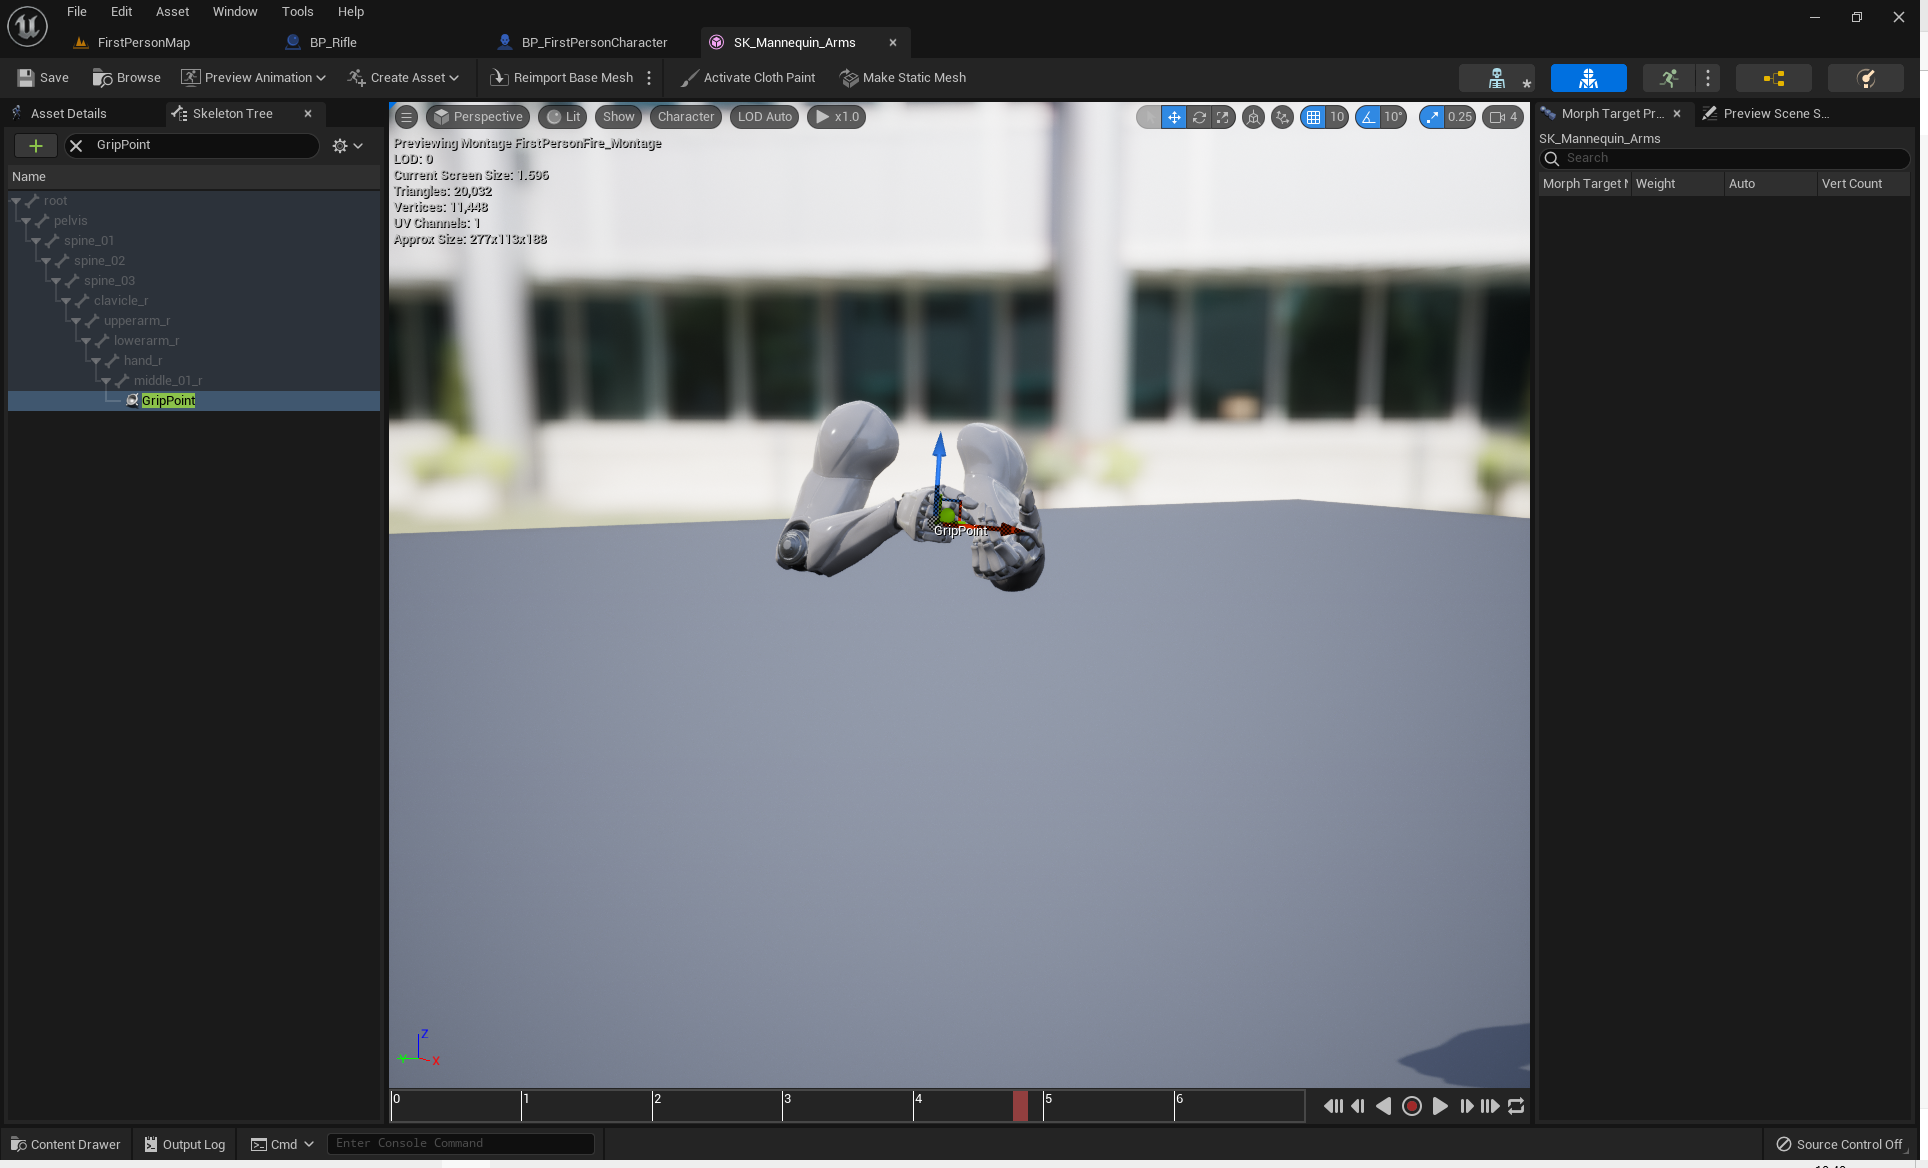The width and height of the screenshot is (1928, 1168).
Task: Toggle scale snapping value 0.25
Action: 1432,117
